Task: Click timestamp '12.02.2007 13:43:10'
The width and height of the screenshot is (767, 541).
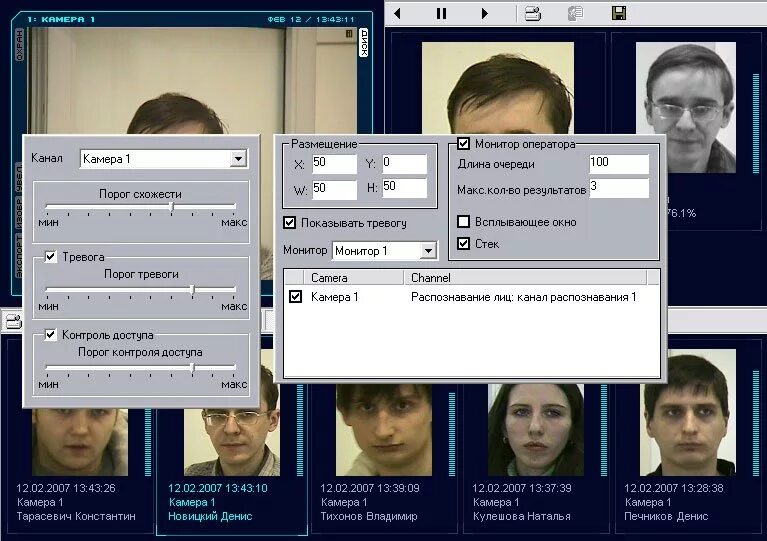Action: (218, 488)
